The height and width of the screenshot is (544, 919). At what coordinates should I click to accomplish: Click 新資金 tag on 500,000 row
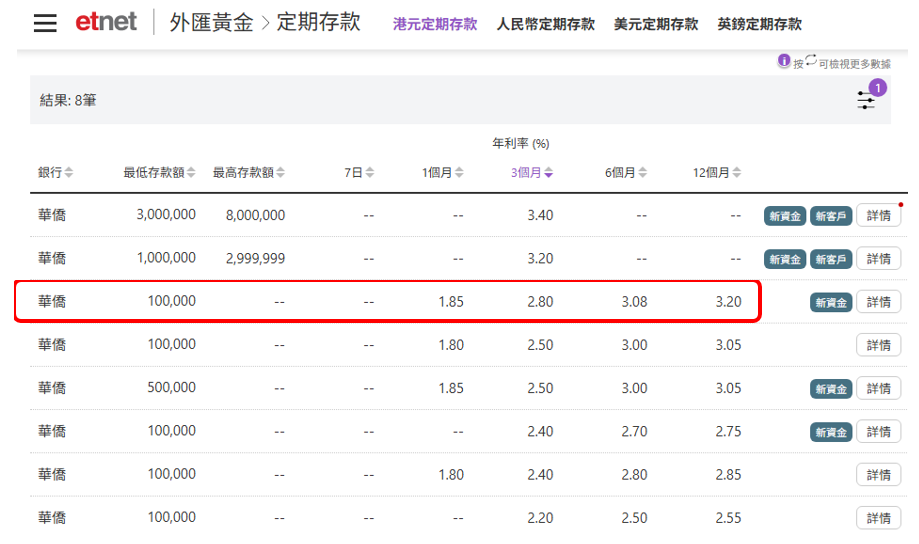pyautogui.click(x=830, y=389)
